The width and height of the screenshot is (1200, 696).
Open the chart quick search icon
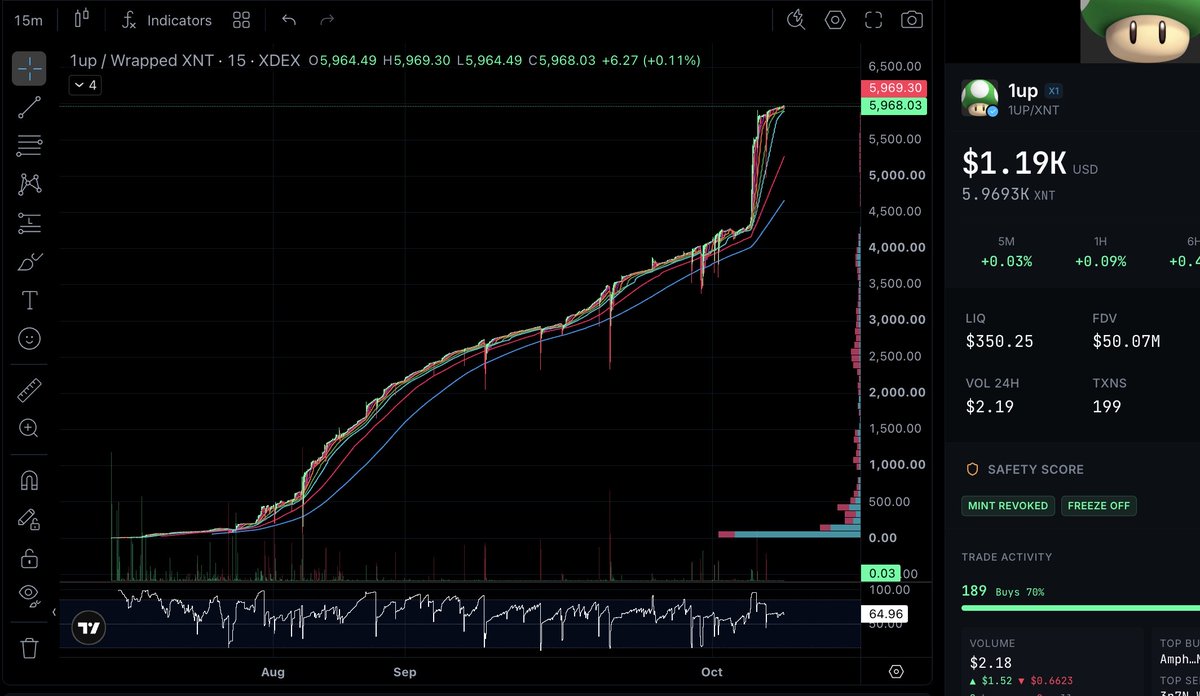tap(796, 20)
